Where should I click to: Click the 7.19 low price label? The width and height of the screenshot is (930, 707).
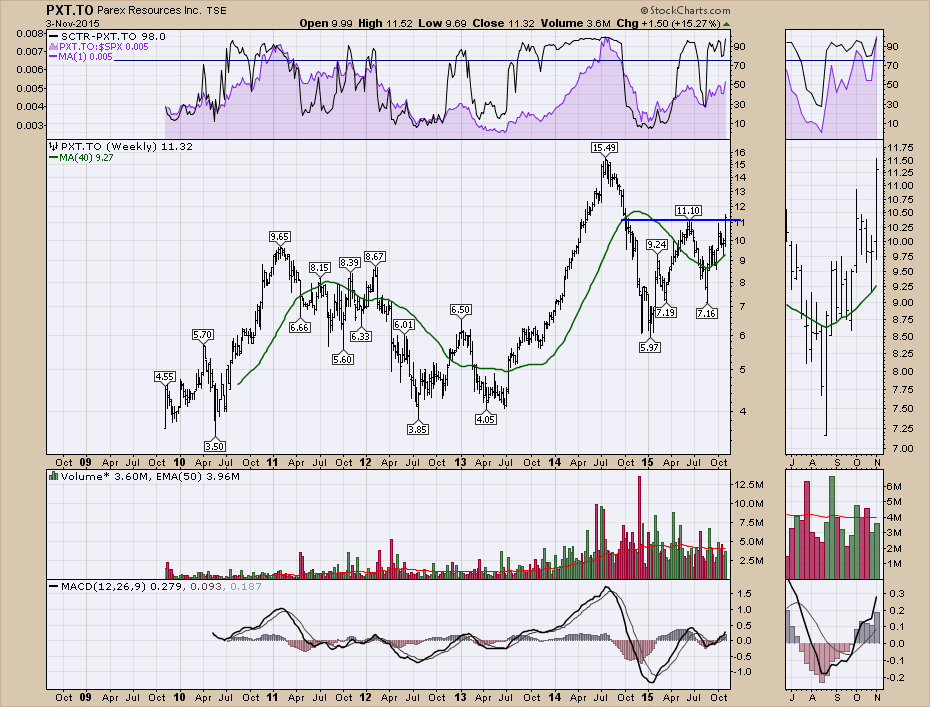[x=666, y=312]
